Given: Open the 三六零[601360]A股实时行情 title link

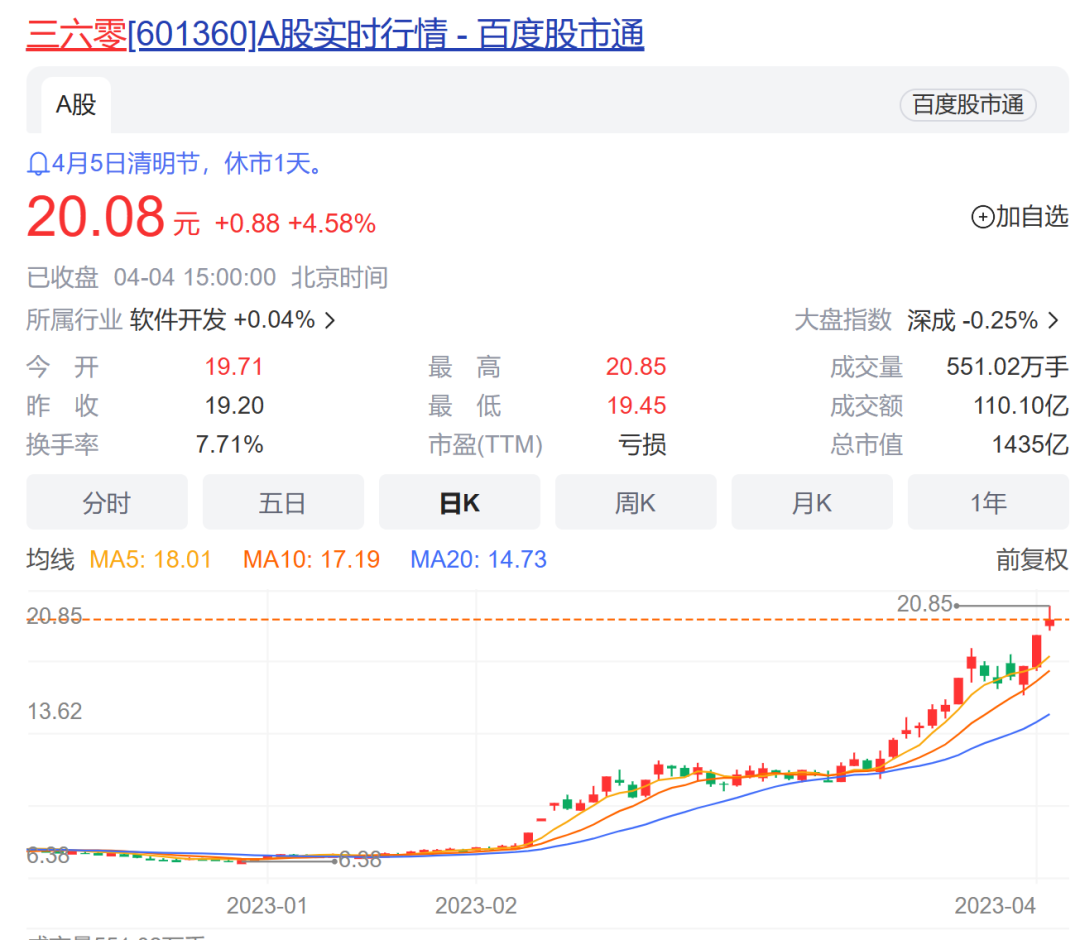Looking at the screenshot, I should (x=335, y=34).
